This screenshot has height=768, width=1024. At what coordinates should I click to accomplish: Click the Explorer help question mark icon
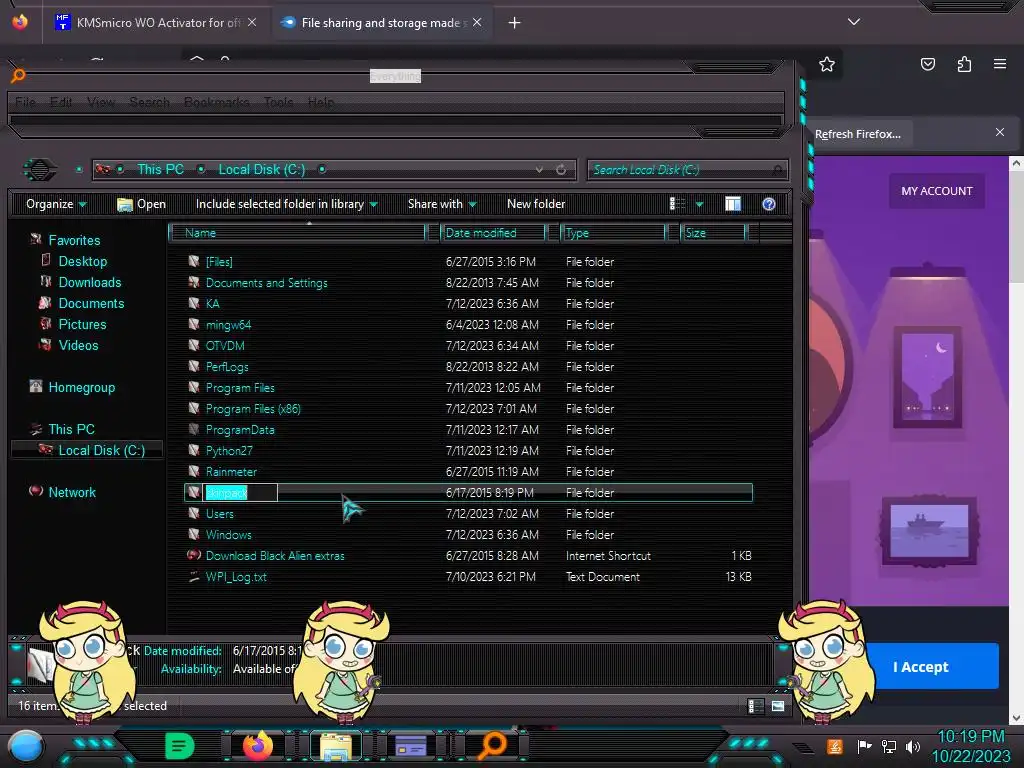coord(769,204)
